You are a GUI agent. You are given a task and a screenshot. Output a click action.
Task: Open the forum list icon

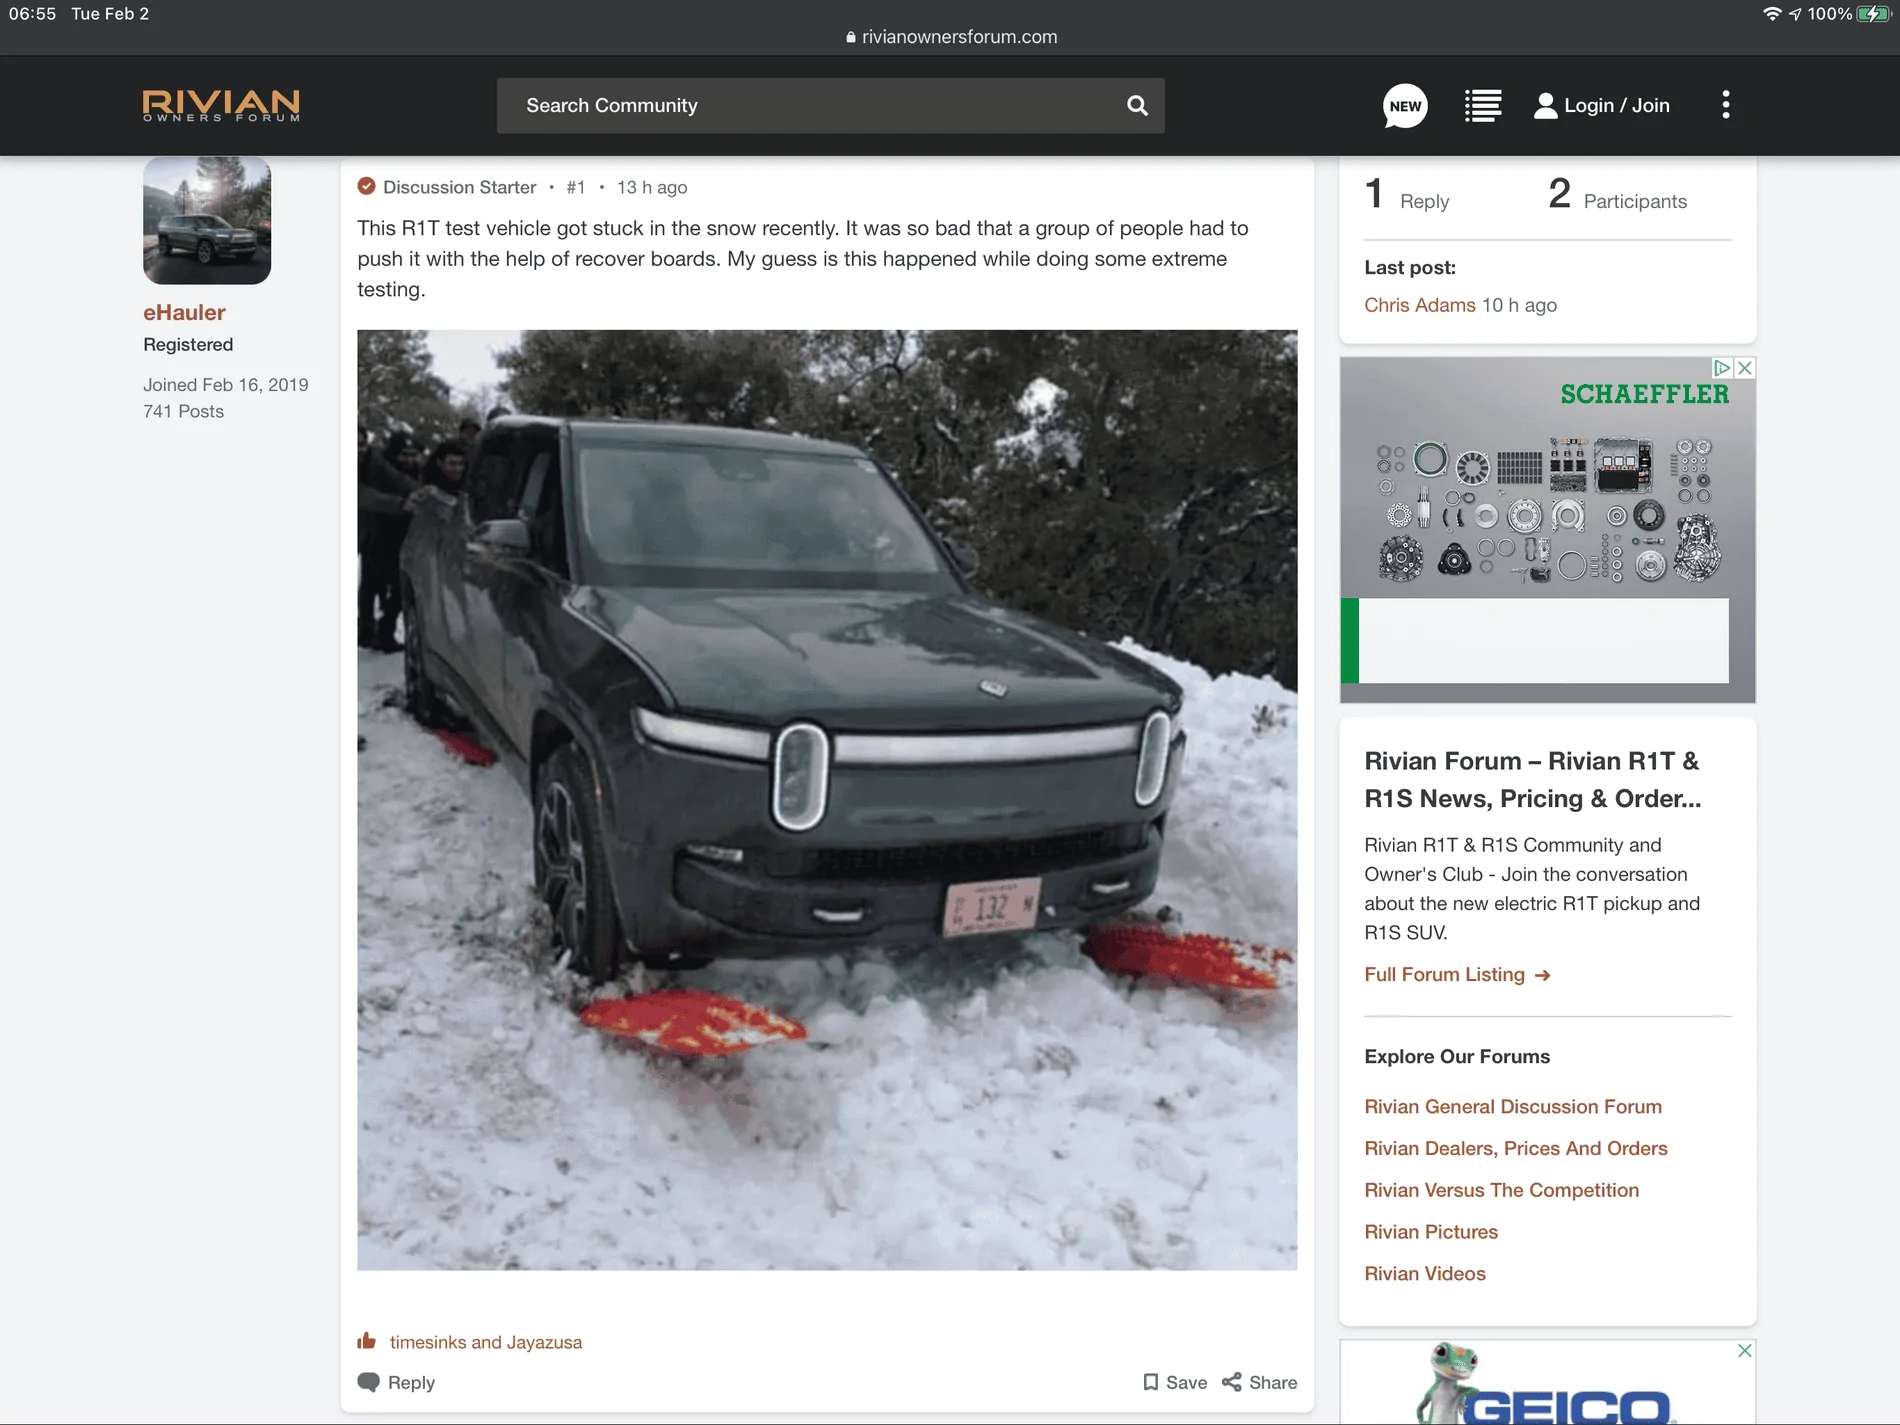(1483, 105)
